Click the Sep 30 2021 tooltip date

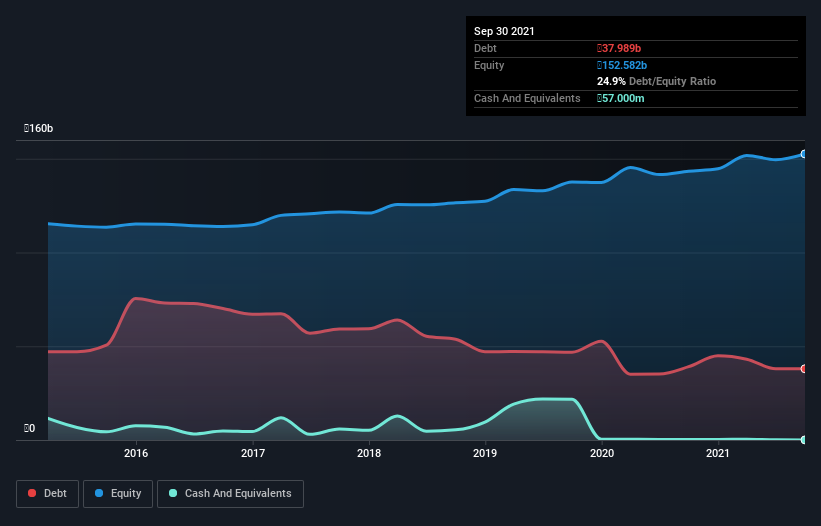click(x=504, y=31)
